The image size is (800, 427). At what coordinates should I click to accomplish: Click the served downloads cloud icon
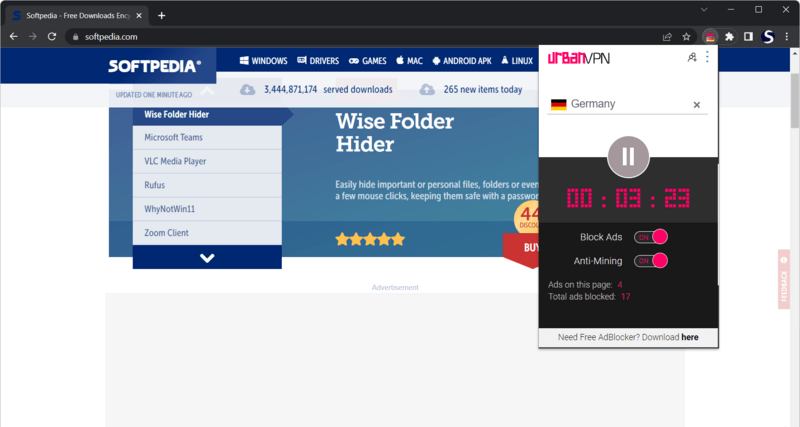[x=247, y=90]
